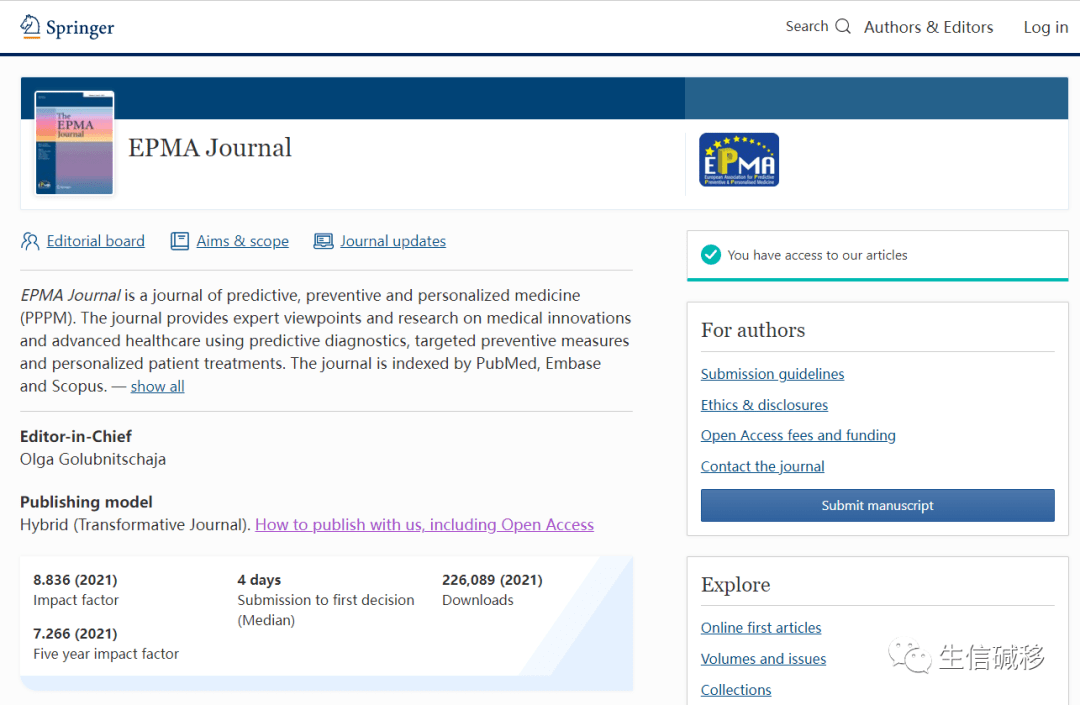Click Log in
The height and width of the screenshot is (705, 1080).
pyautogui.click(x=1045, y=27)
